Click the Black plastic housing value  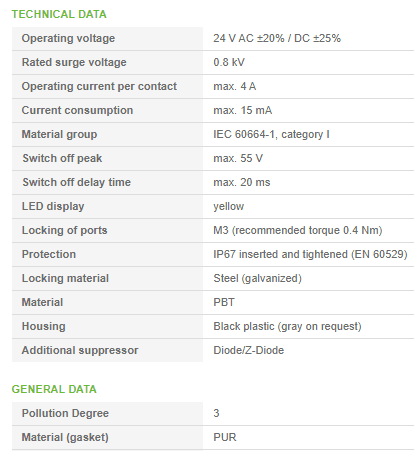[x=287, y=326]
